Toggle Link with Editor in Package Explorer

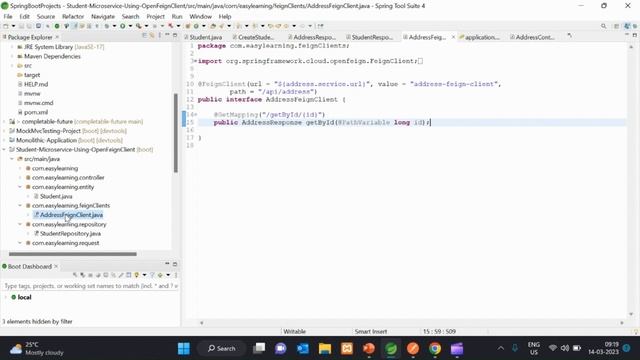(x=152, y=36)
